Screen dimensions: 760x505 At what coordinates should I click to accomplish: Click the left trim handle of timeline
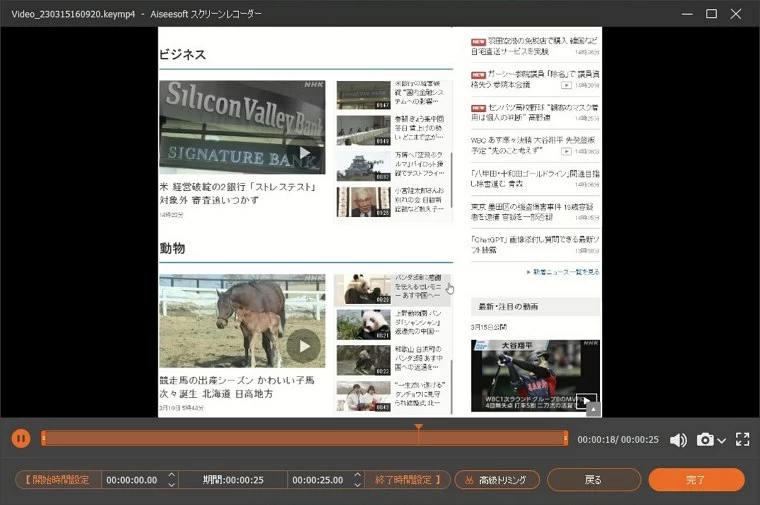tap(43, 439)
